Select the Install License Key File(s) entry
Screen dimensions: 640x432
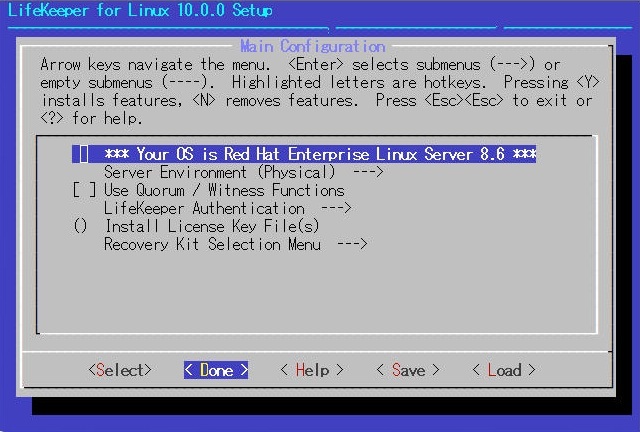coord(212,227)
